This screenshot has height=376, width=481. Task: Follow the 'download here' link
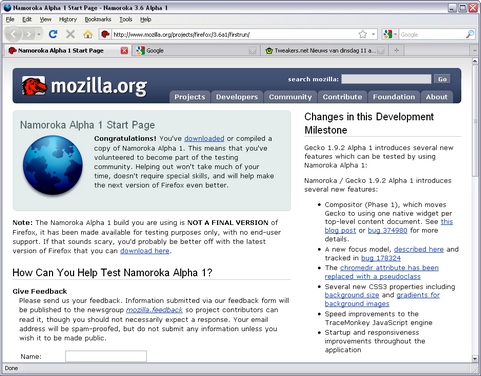pos(145,251)
